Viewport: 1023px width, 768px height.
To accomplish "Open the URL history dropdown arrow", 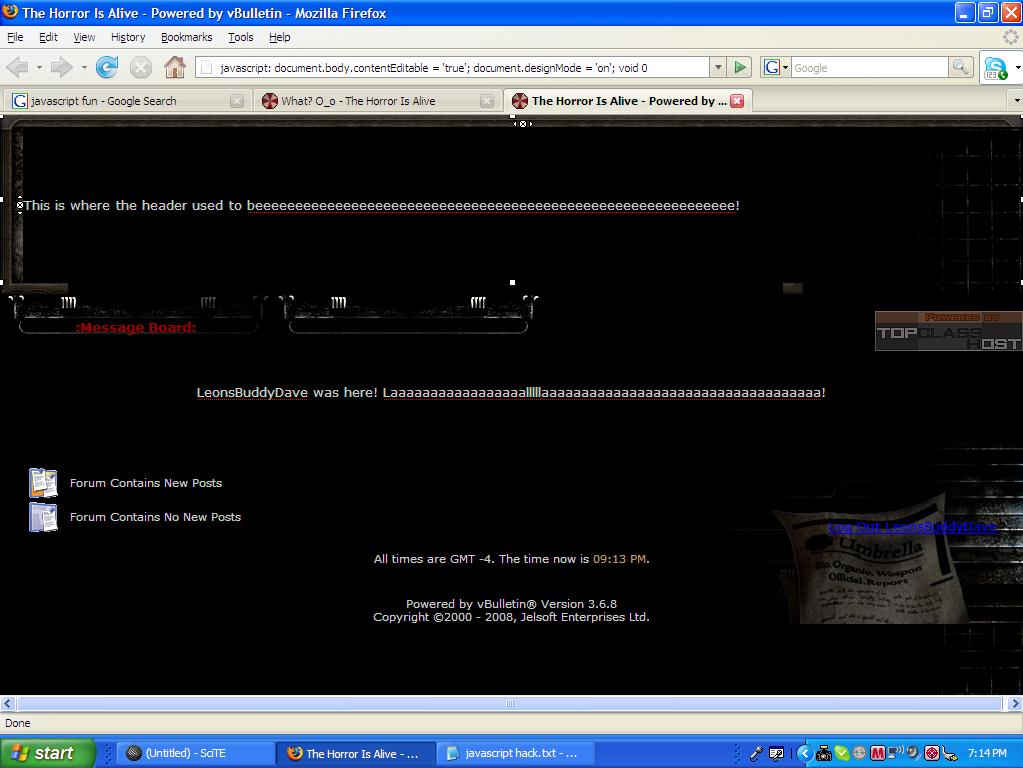I will [717, 68].
